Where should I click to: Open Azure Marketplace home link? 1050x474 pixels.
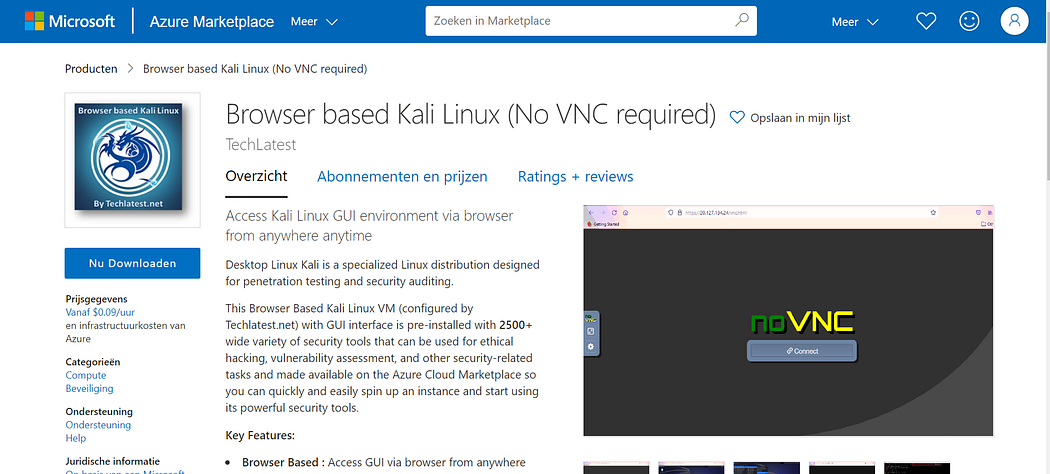[212, 21]
